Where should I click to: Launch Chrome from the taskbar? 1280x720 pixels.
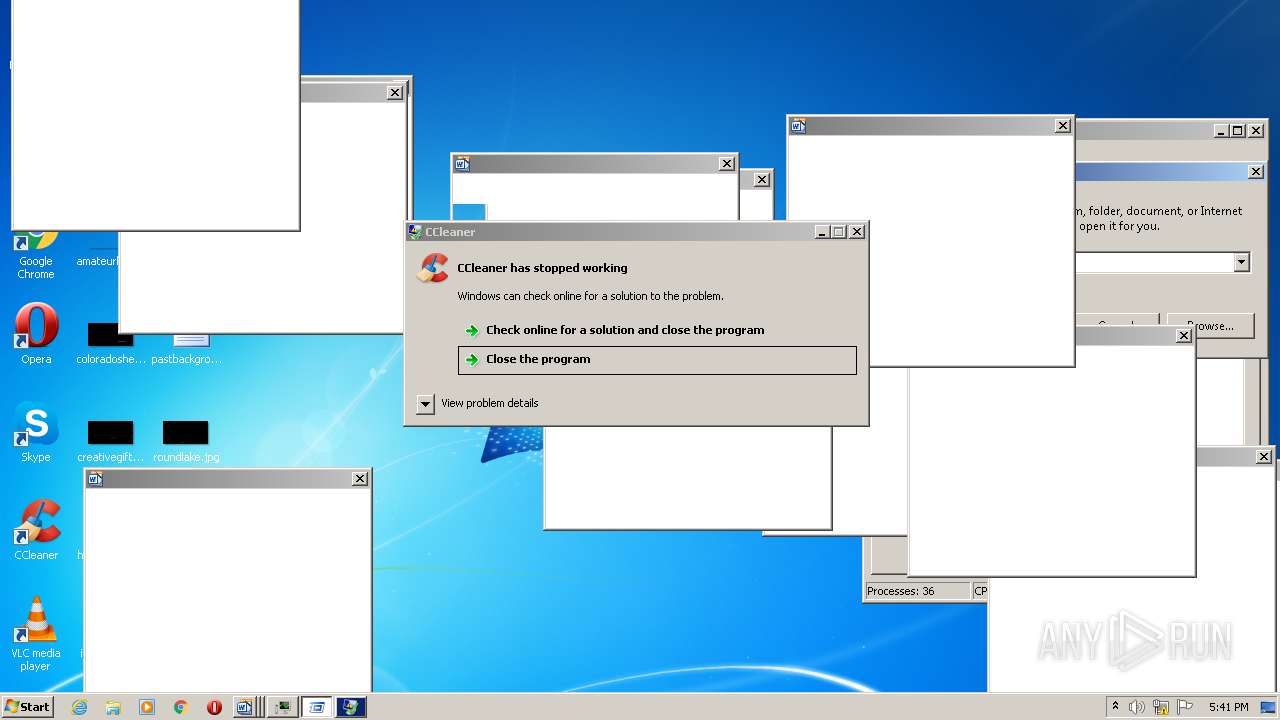point(181,707)
